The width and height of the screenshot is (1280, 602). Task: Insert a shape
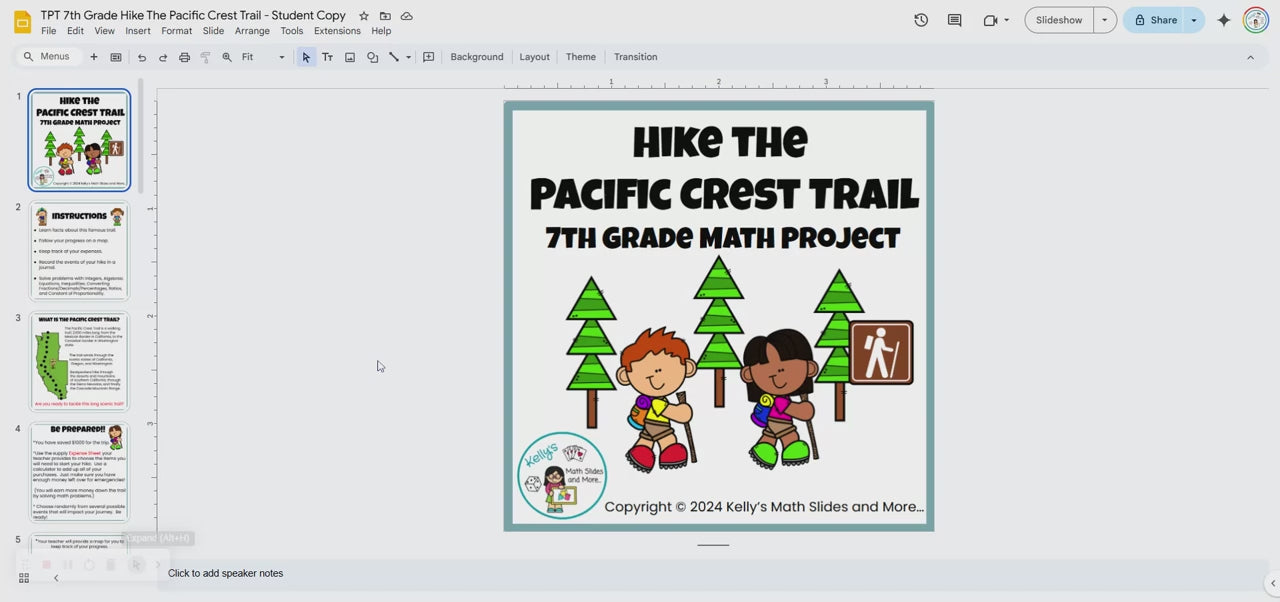pyautogui.click(x=372, y=57)
